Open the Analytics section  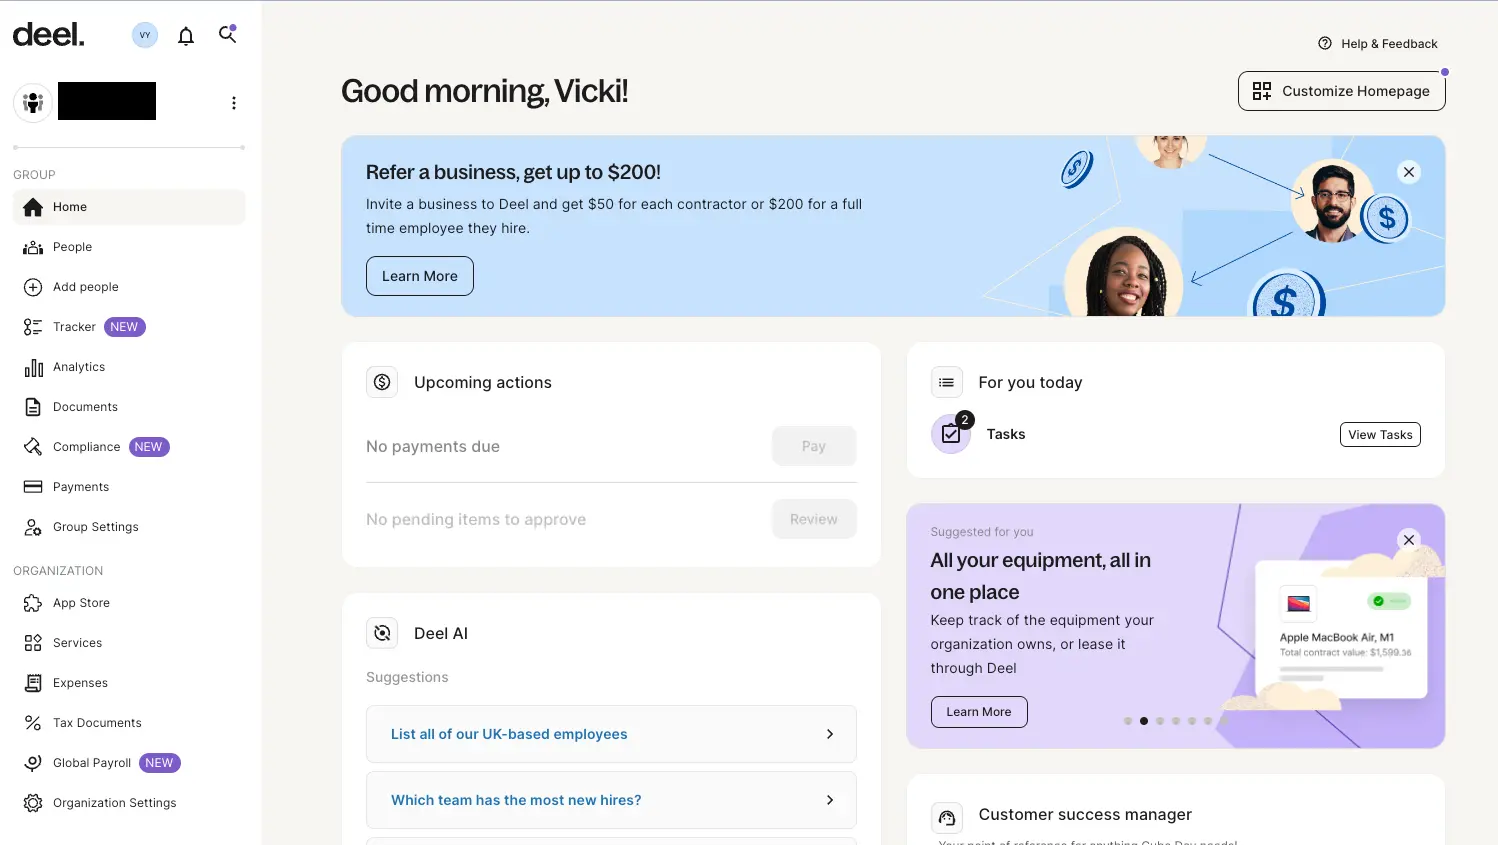click(x=78, y=366)
